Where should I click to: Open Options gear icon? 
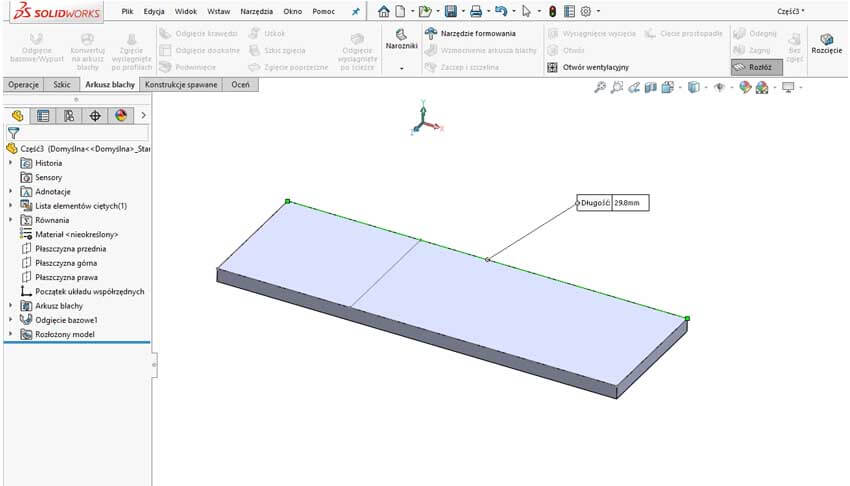point(586,11)
